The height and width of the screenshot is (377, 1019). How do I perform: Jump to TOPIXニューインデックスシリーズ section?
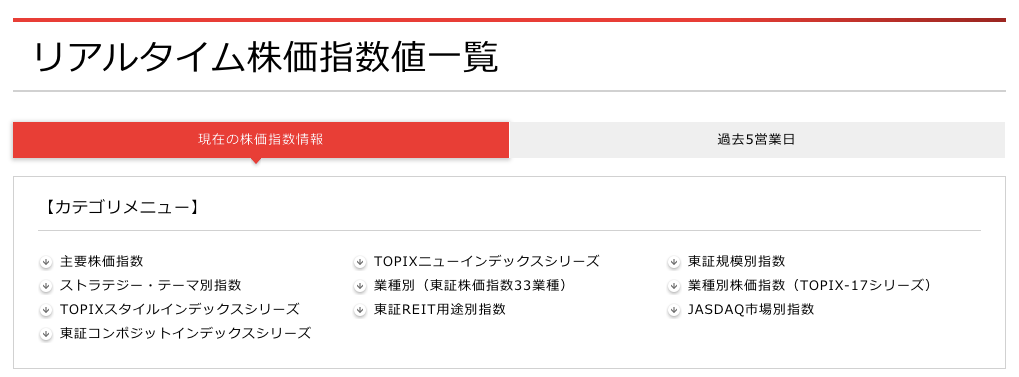click(487, 261)
